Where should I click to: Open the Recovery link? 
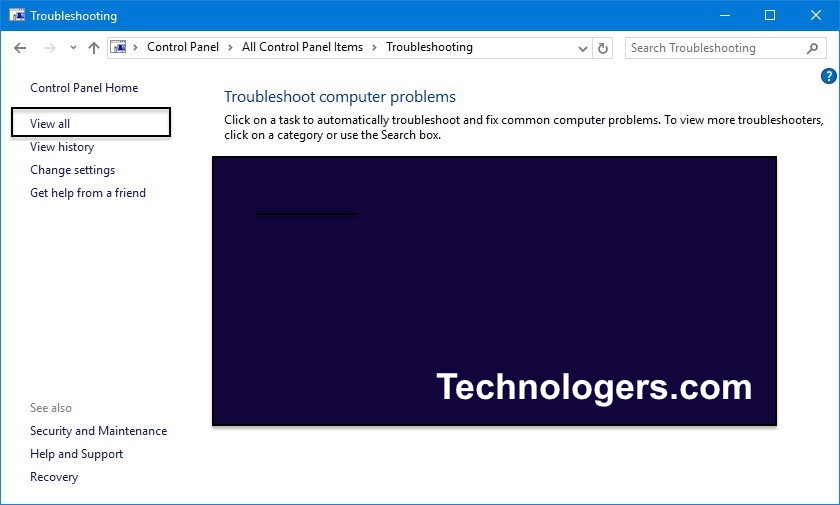coord(54,477)
